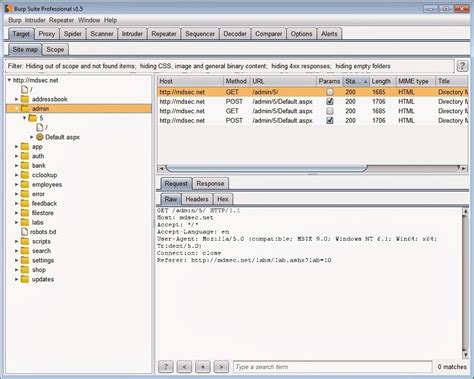Click the search help ? button
Screen dimensions: 474x379
tap(166, 367)
